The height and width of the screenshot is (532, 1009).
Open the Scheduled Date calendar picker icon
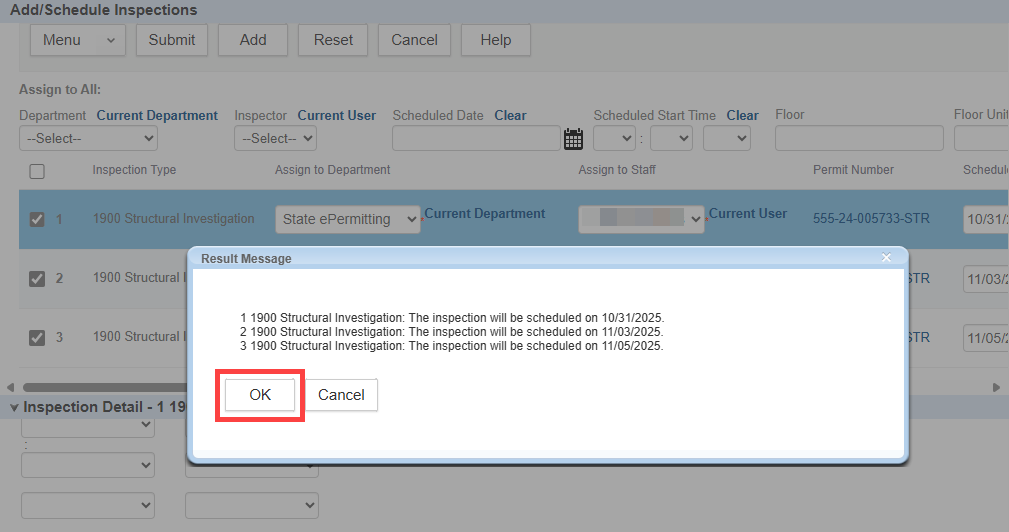(573, 139)
